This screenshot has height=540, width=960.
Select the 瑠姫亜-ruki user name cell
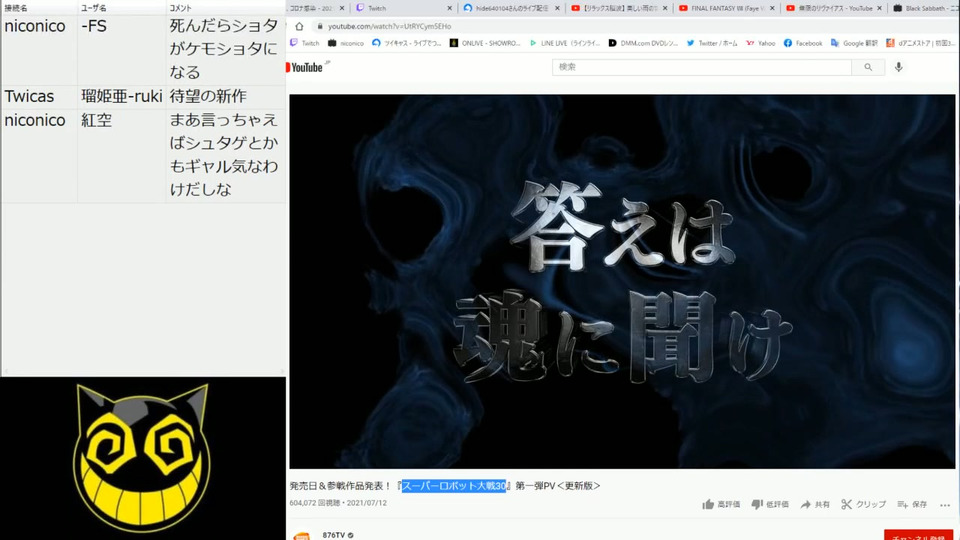tap(121, 97)
